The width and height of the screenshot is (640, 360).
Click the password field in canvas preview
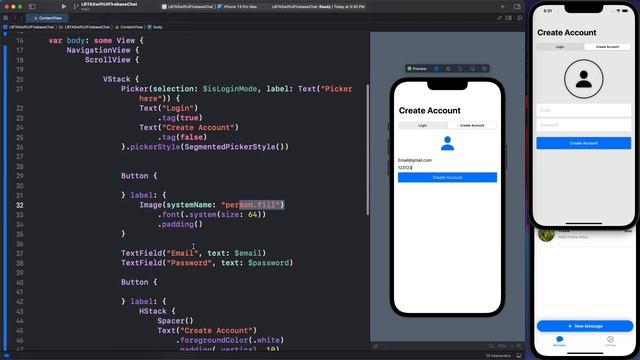(x=447, y=167)
